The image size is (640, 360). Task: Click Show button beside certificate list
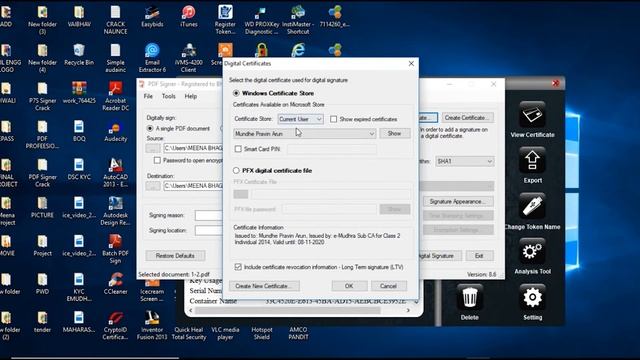tap(394, 133)
